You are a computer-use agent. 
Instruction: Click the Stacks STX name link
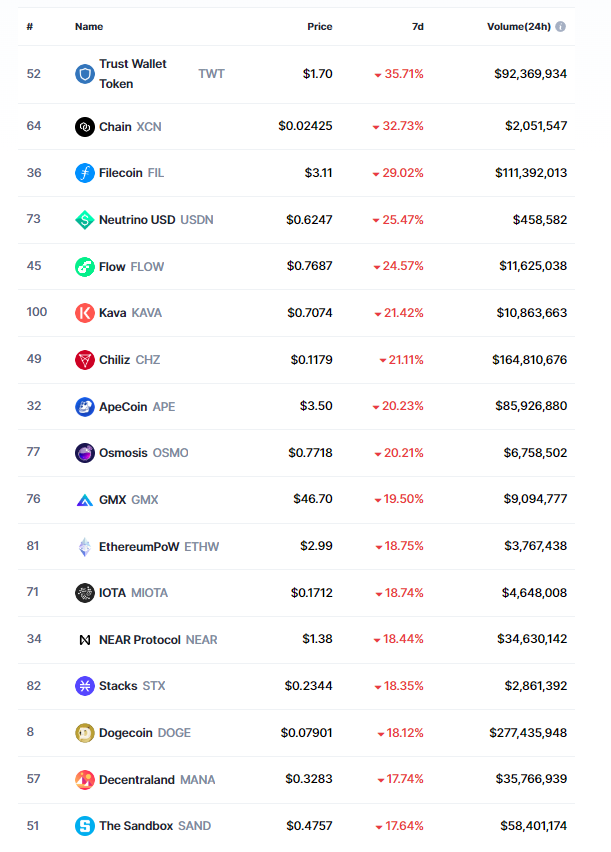(119, 686)
